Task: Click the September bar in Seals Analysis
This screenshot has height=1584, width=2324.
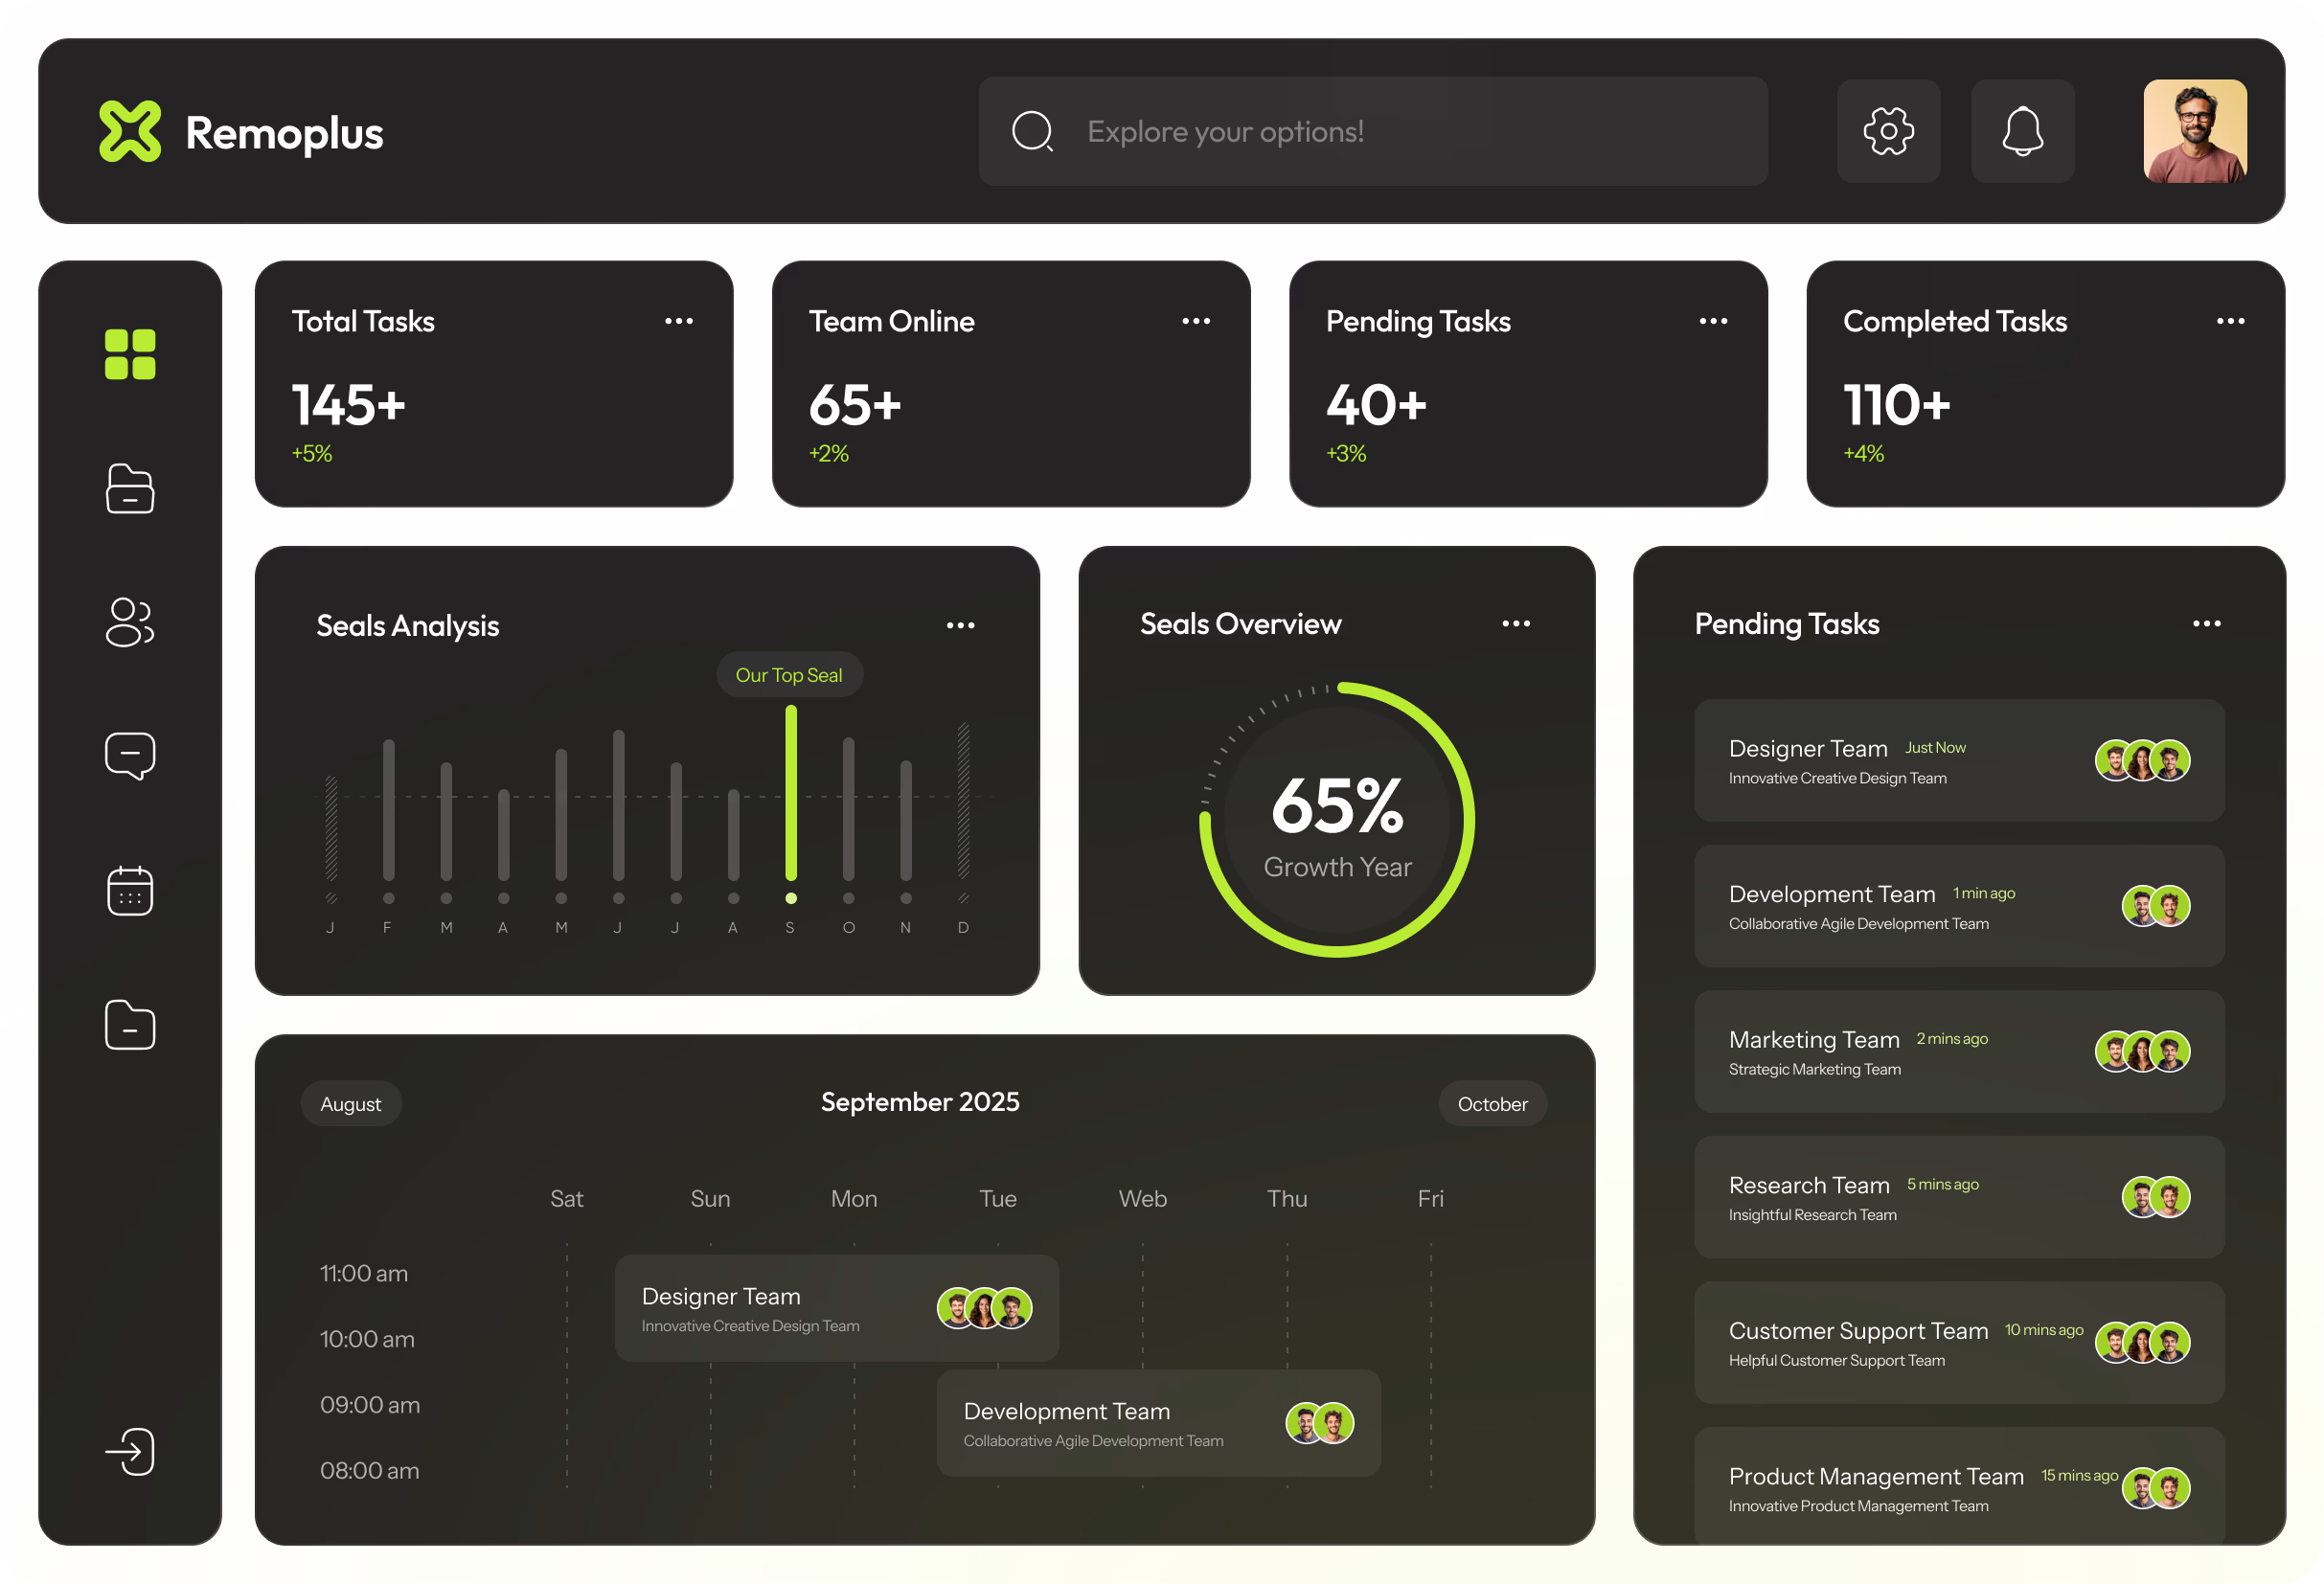Action: (x=791, y=792)
